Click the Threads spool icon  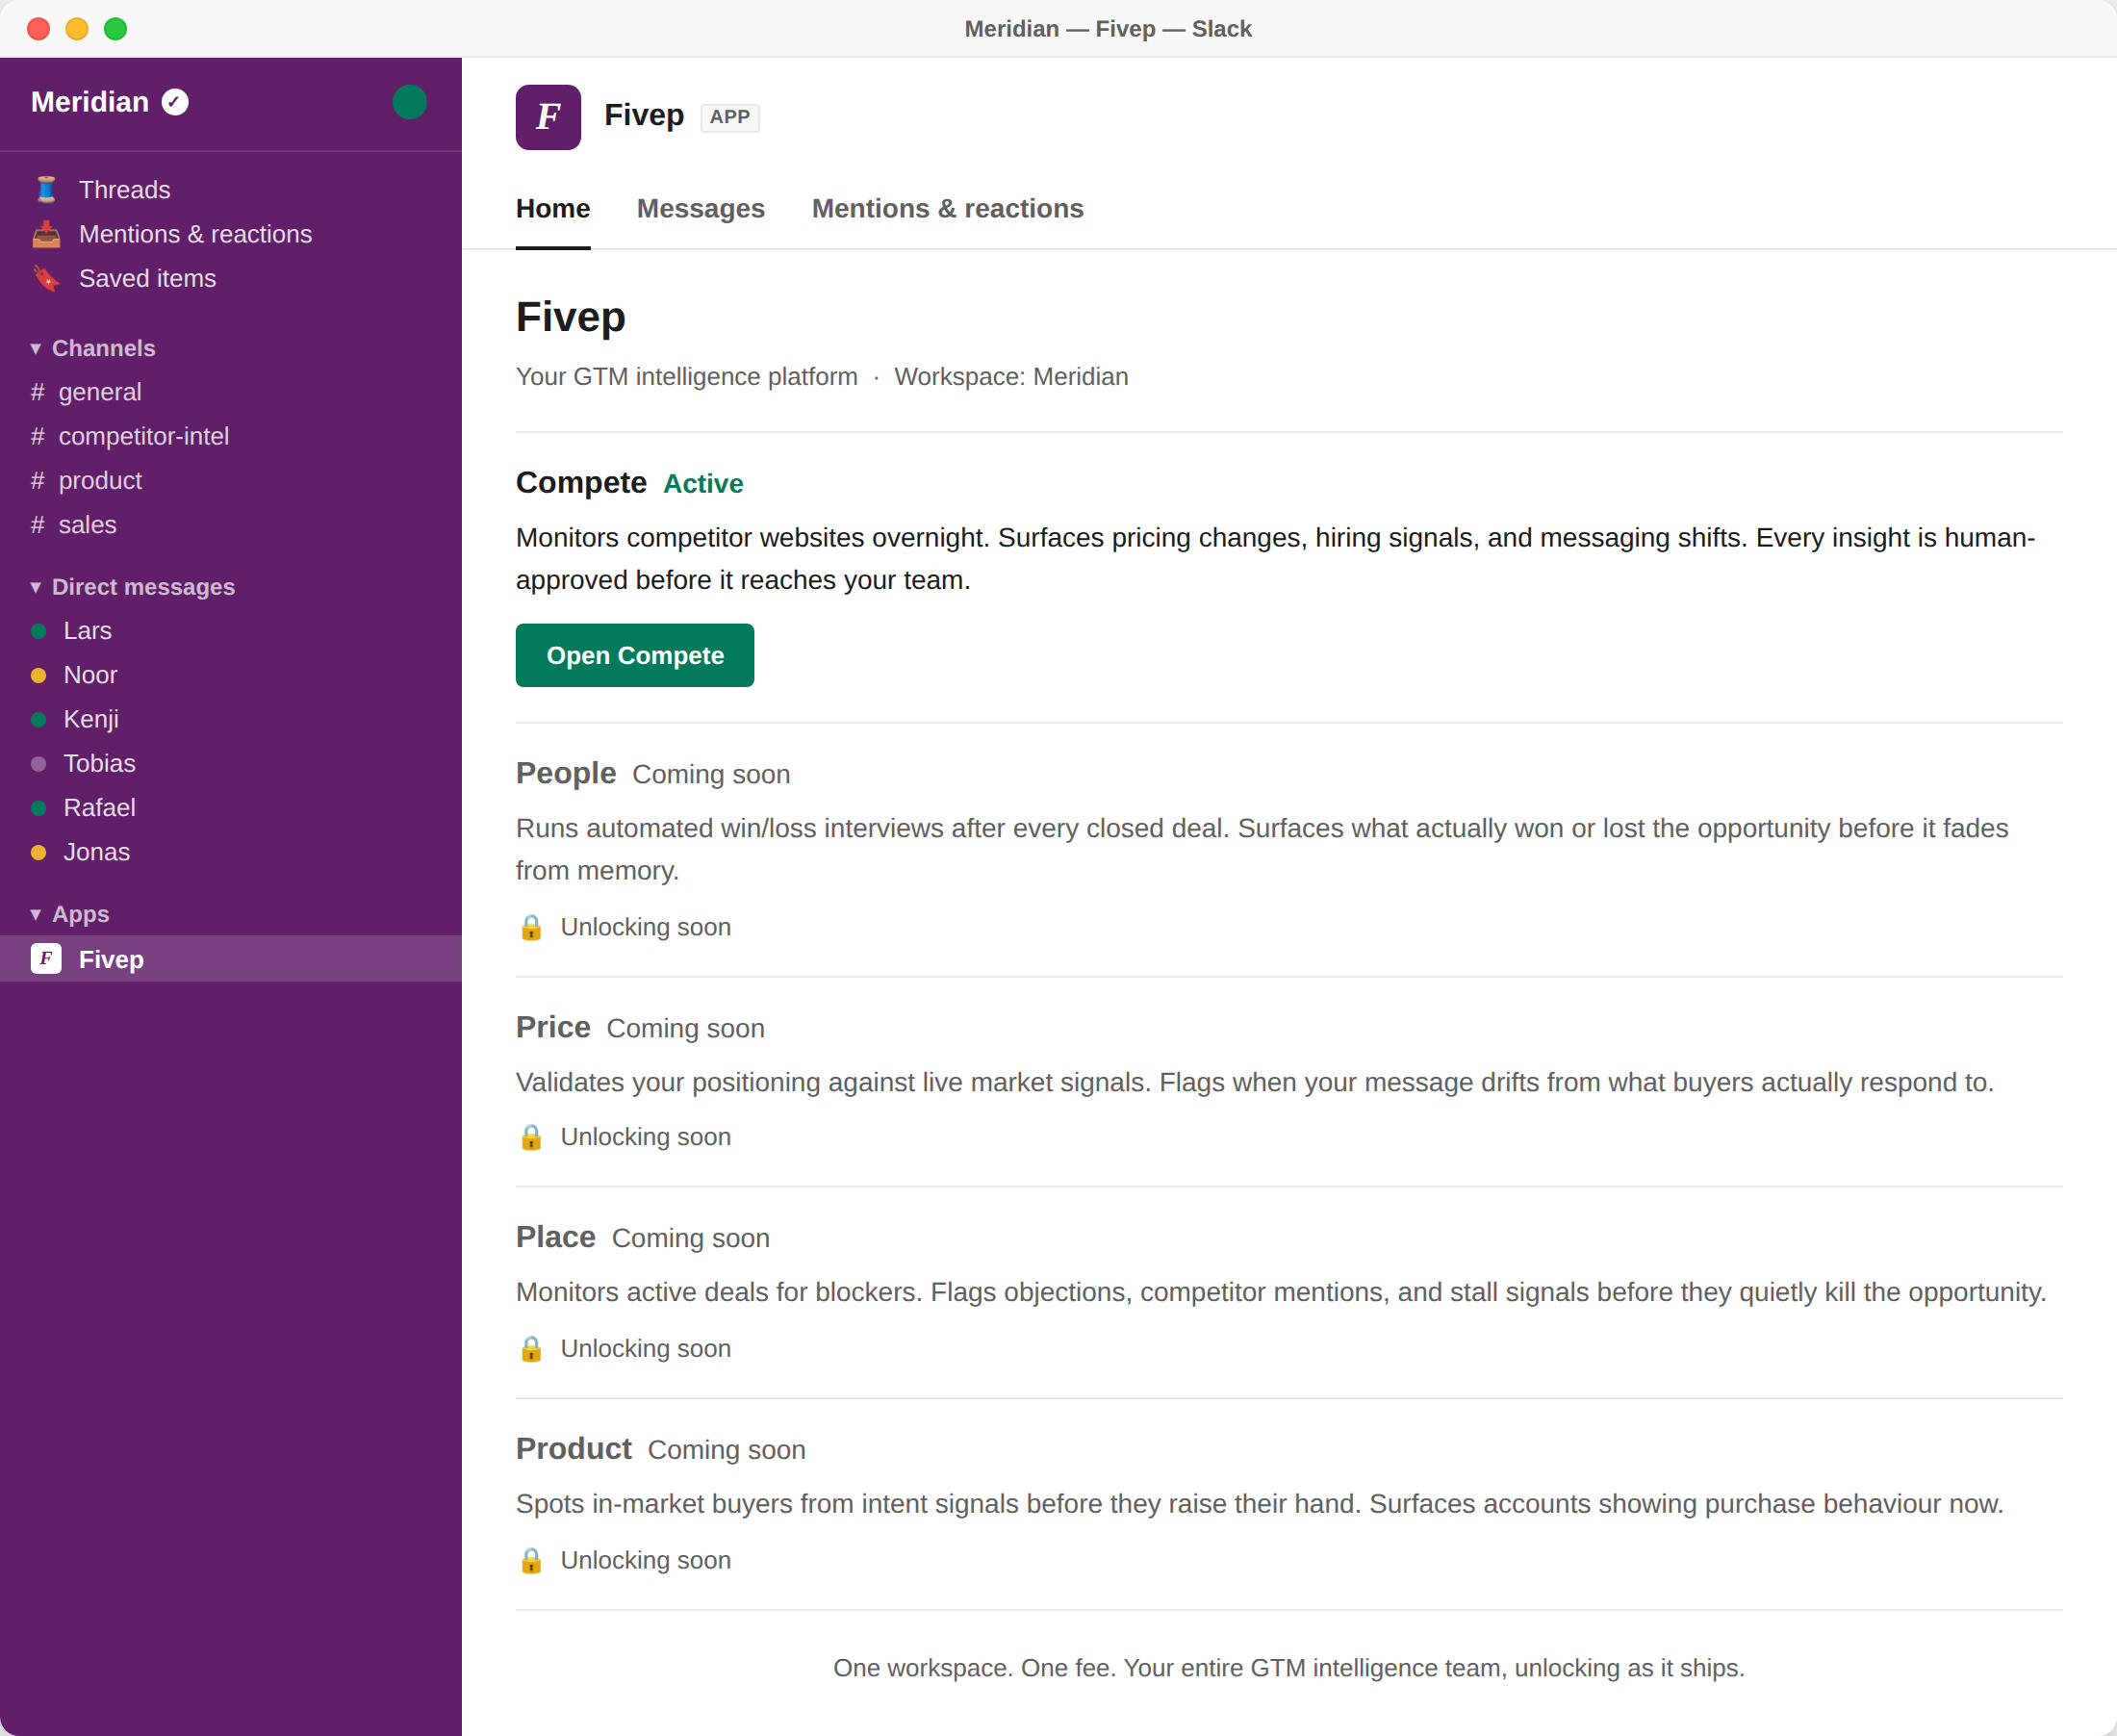[46, 190]
